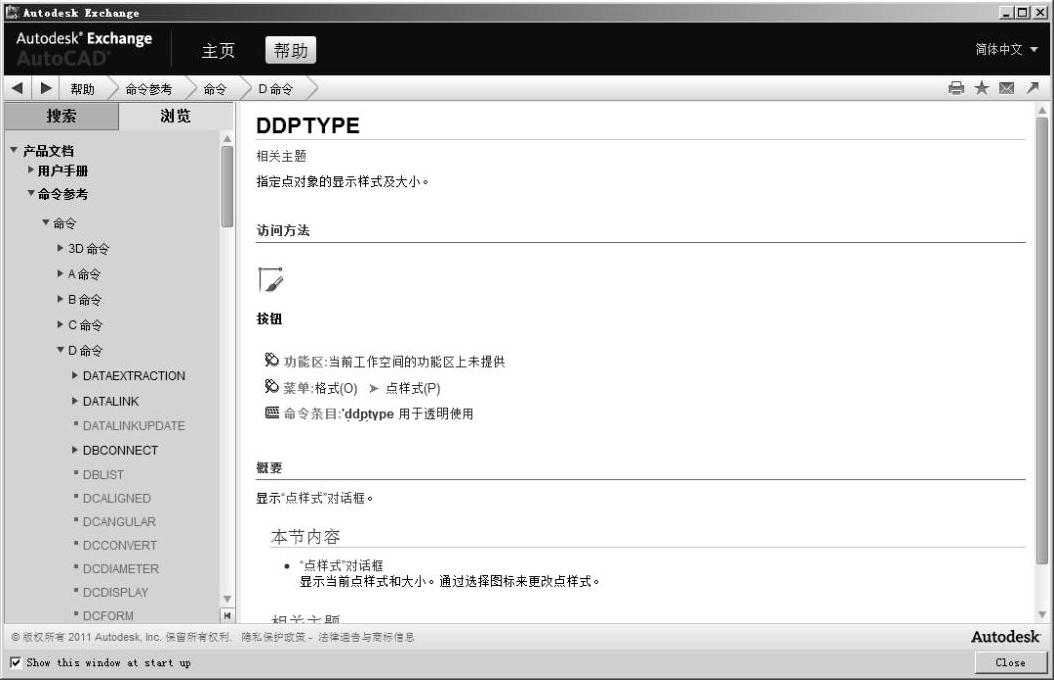Expand the 用户手册 tree node
The image size is (1054, 680).
(x=30, y=170)
